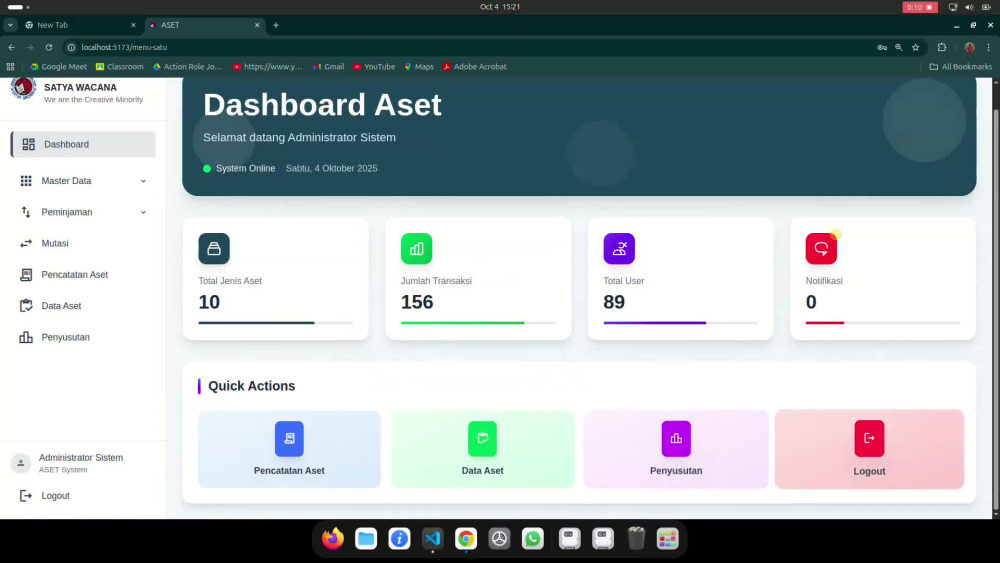The width and height of the screenshot is (1000, 563).
Task: Click the sidebar Pencatatan Aset icon
Action: click(26, 275)
